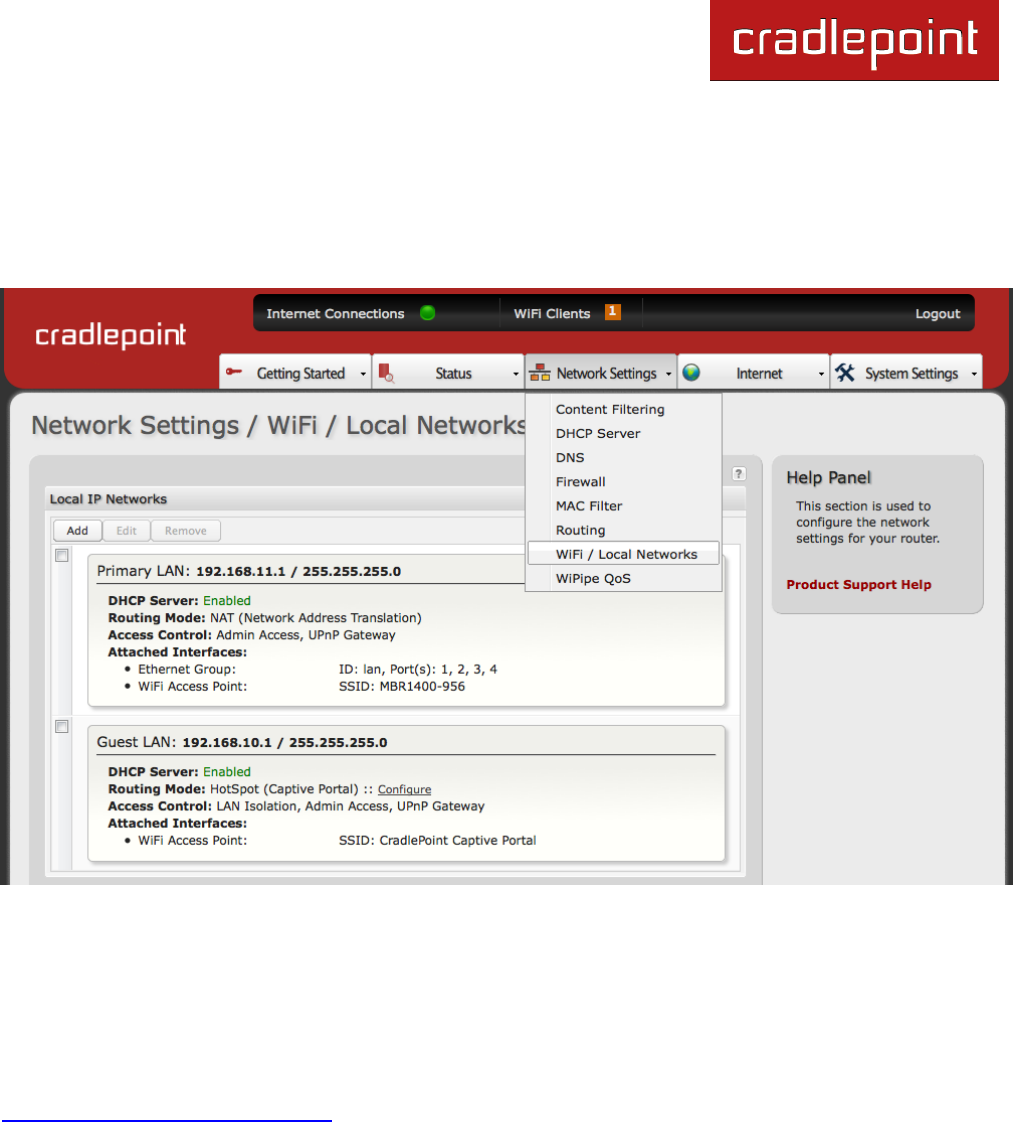Check the Primary LAN checkbox
The height and width of the screenshot is (1122, 1013).
(x=62, y=555)
